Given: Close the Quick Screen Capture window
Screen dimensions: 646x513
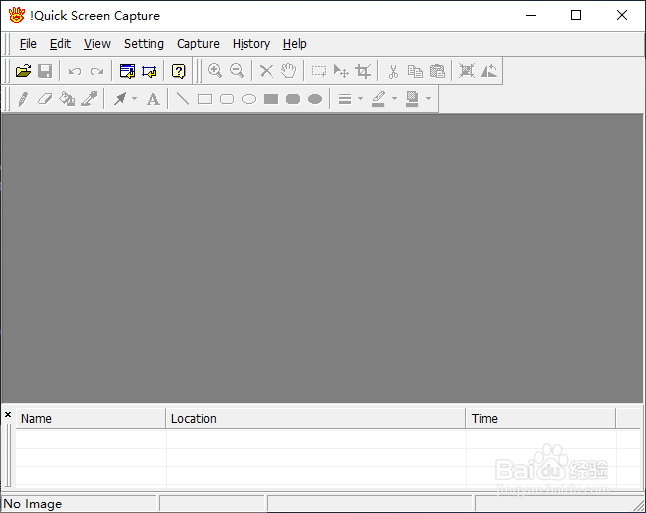Looking at the screenshot, I should tap(622, 16).
